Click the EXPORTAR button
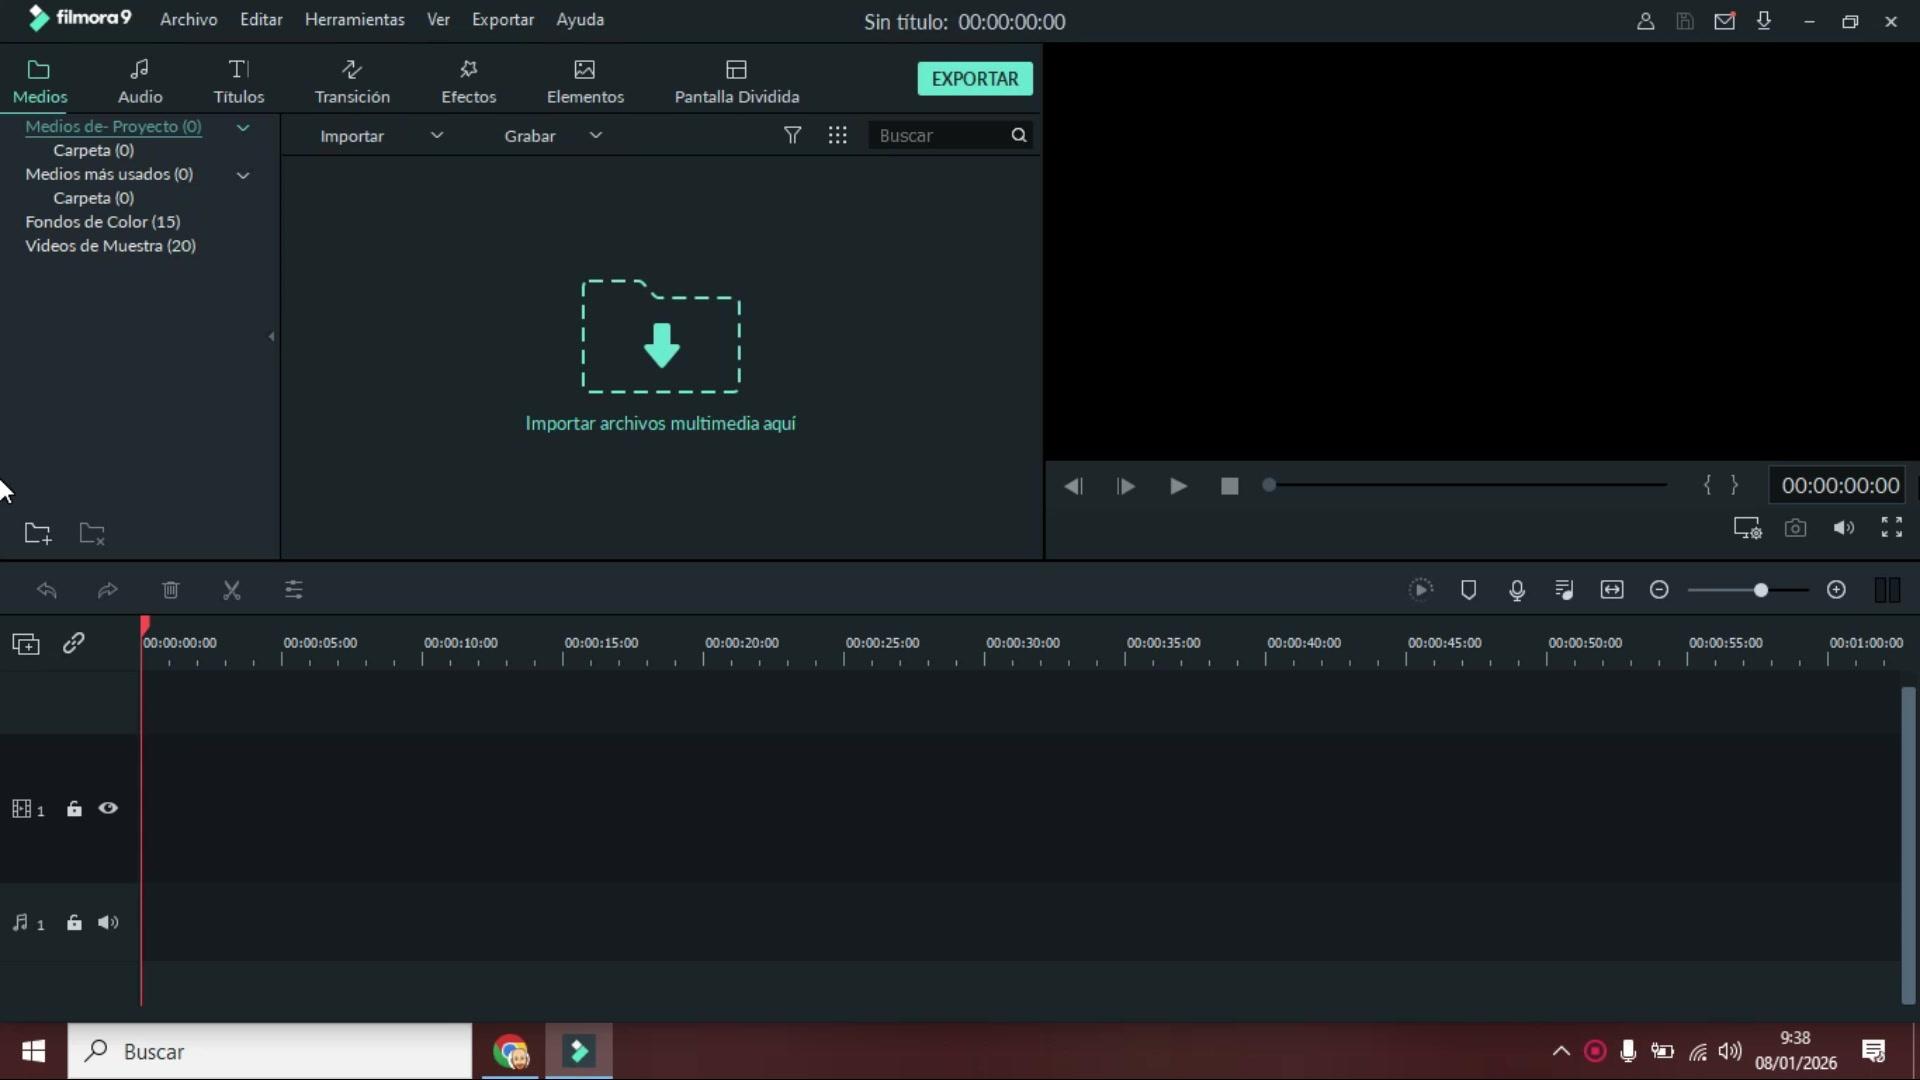The height and width of the screenshot is (1080, 1920). [974, 79]
